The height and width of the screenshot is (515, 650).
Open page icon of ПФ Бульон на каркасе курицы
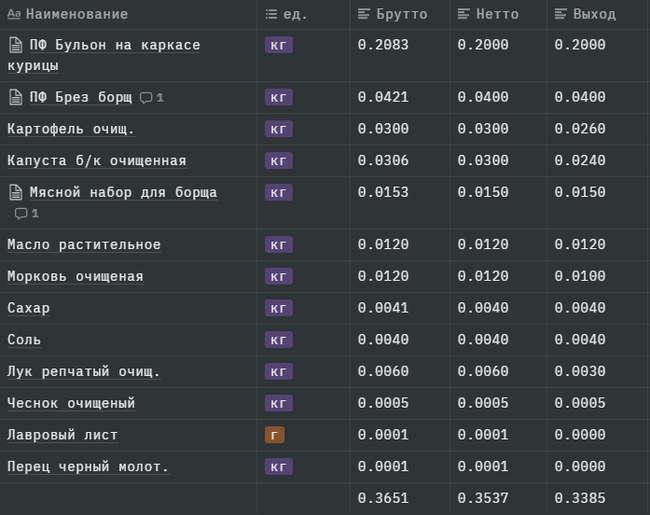click(x=15, y=45)
